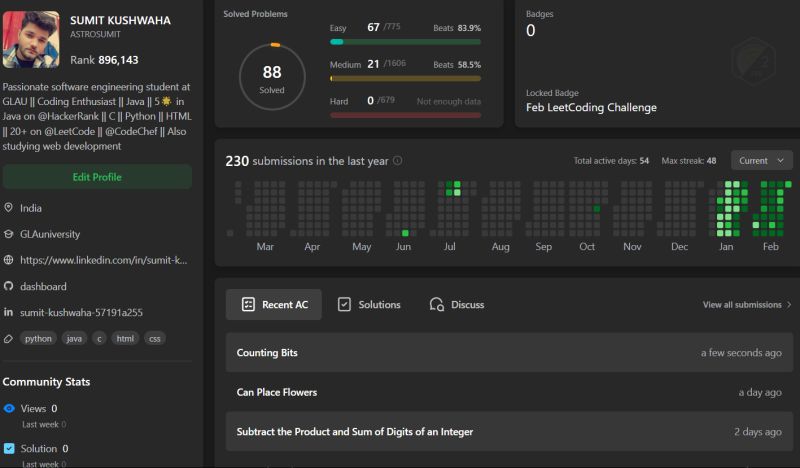This screenshot has width=800, height=468.
Task: Open the dashboard GitHub link
Action: pyautogui.click(x=43, y=286)
